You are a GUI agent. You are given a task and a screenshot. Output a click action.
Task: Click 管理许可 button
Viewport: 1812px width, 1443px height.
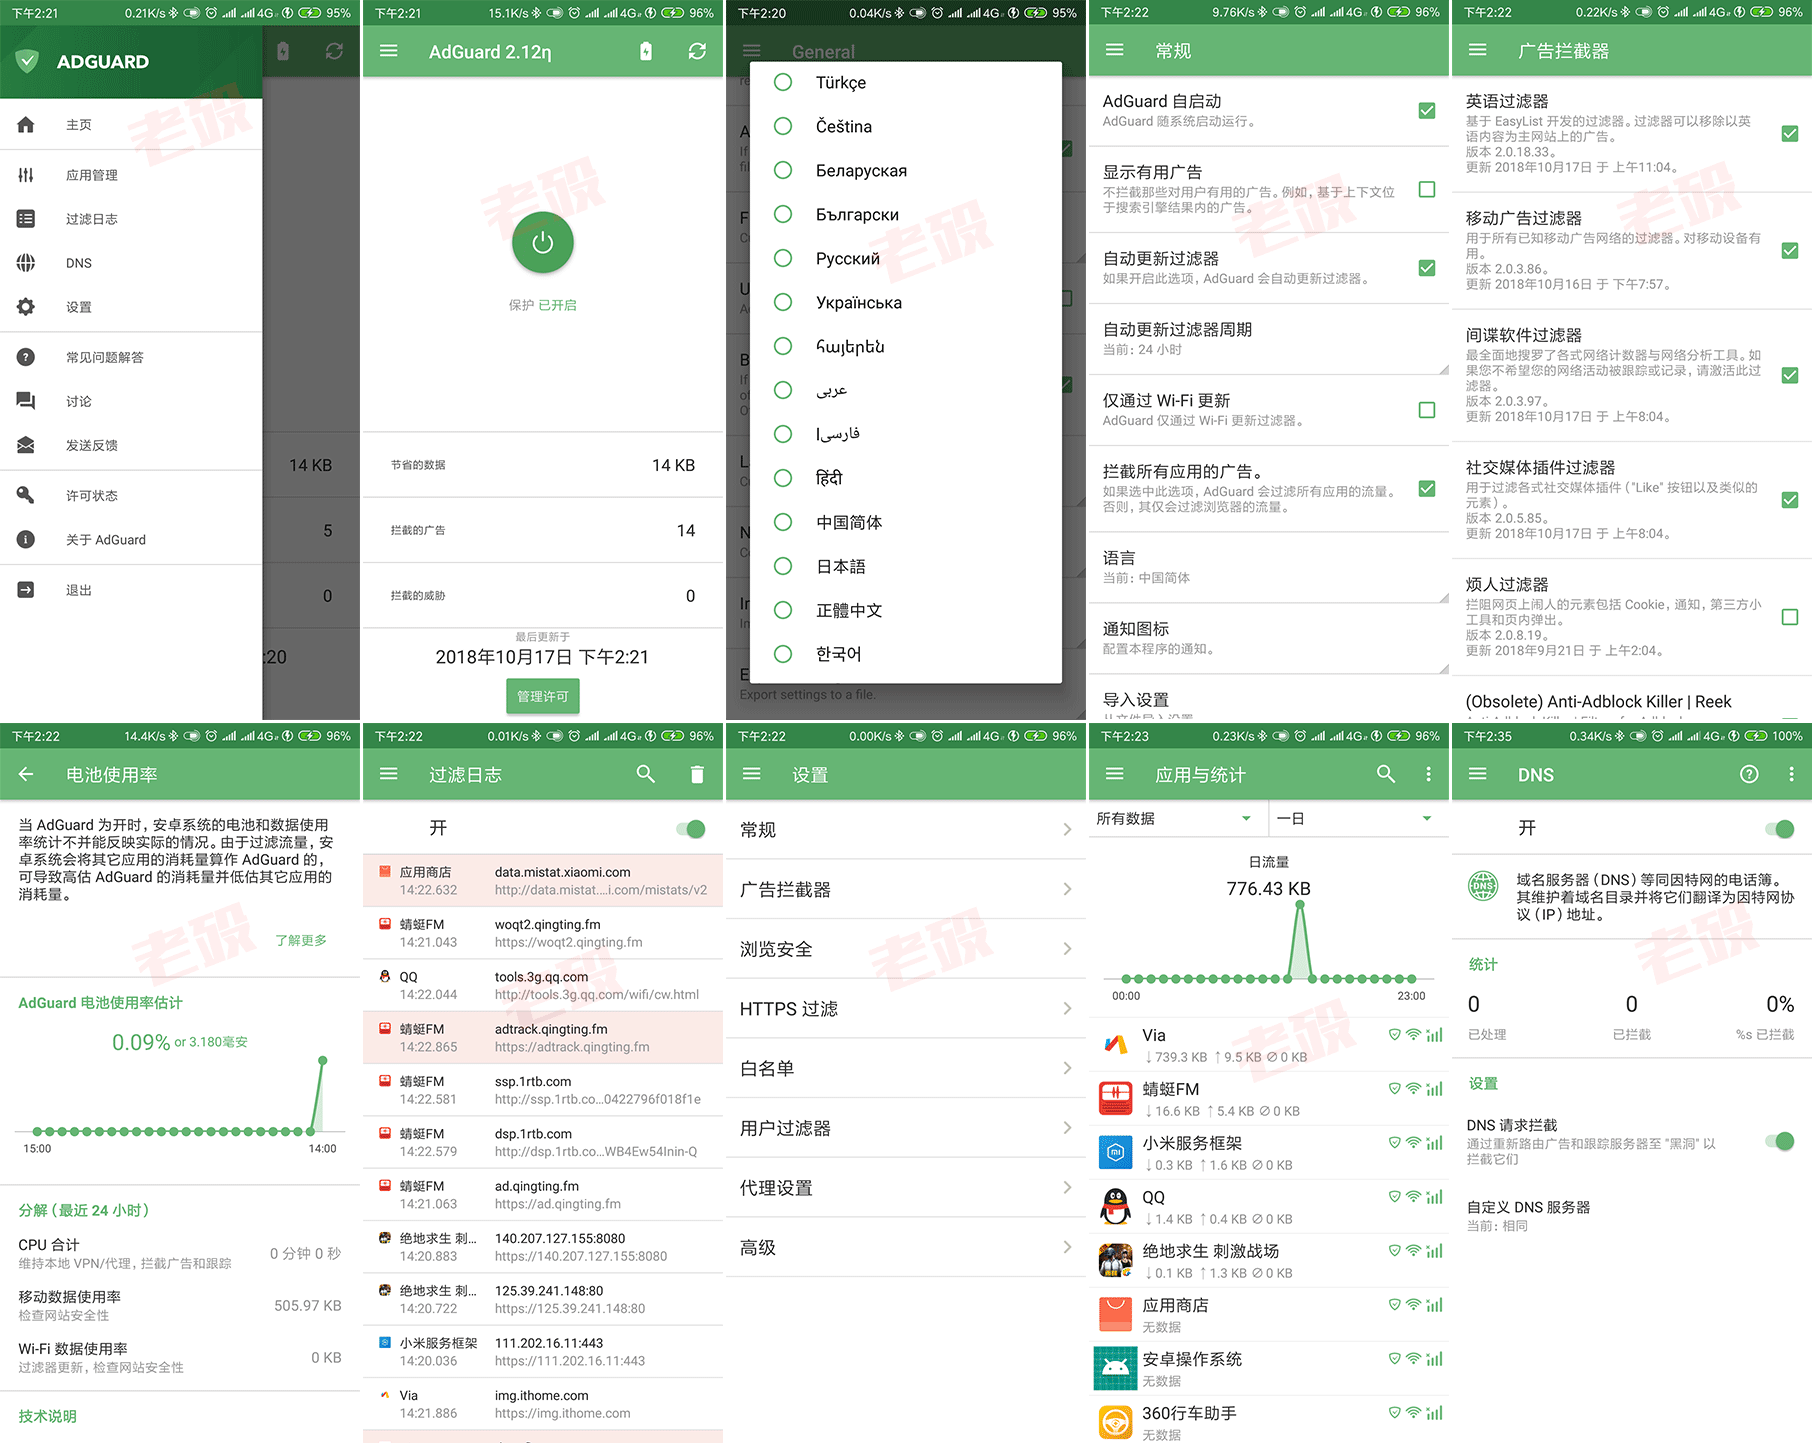coord(543,696)
